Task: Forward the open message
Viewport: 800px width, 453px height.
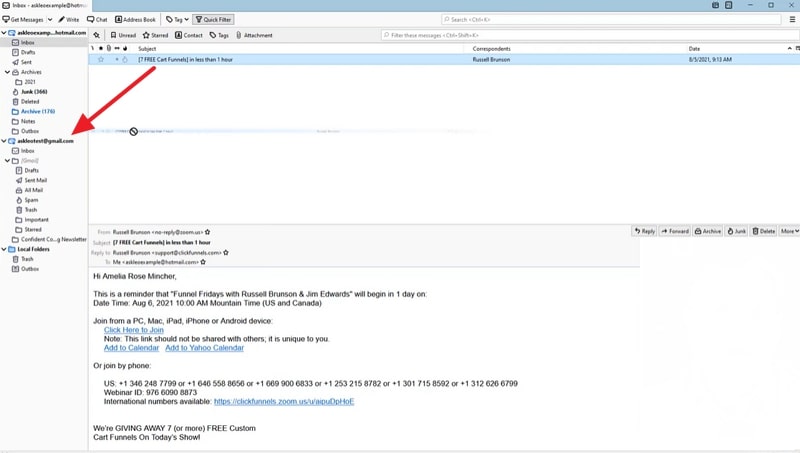Action: 675,231
